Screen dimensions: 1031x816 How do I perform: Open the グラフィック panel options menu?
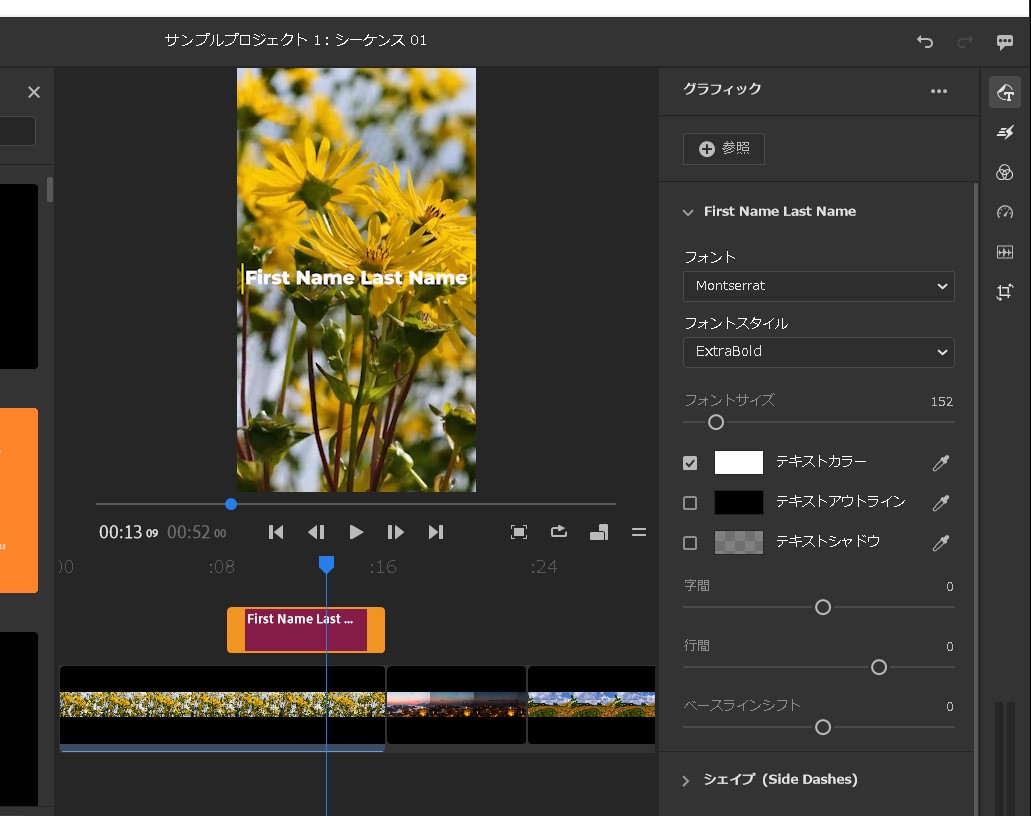(938, 91)
